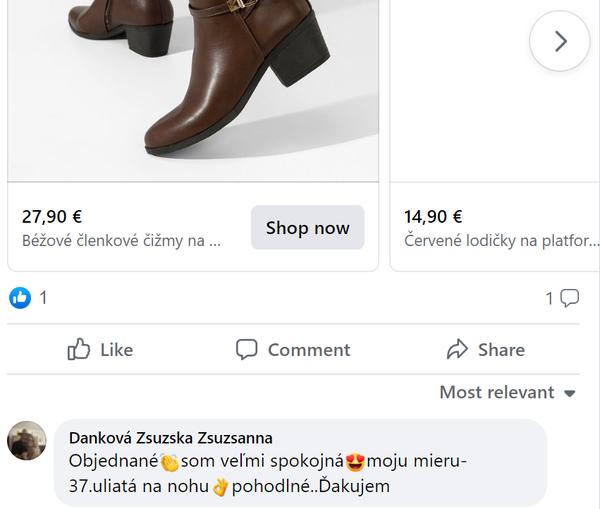Open Danková Zsuzska Zsuzsanna's profile name
Viewport: 600px width, 509px height.
click(170, 438)
